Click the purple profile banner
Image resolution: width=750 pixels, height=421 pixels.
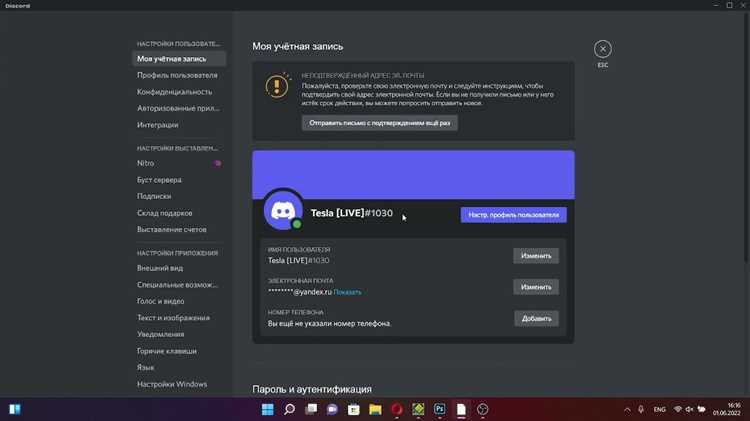[x=413, y=175]
